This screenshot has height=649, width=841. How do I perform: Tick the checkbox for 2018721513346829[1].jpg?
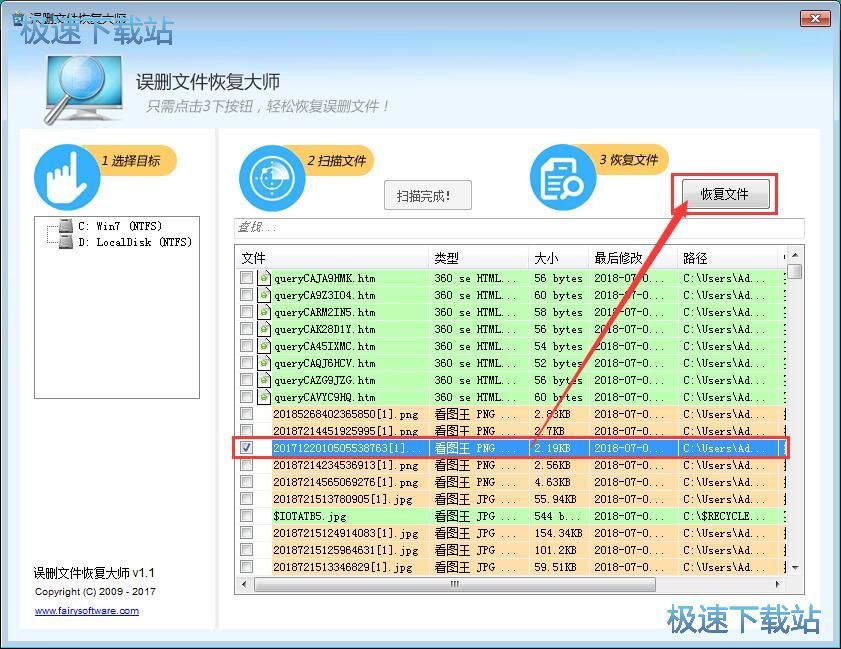246,567
